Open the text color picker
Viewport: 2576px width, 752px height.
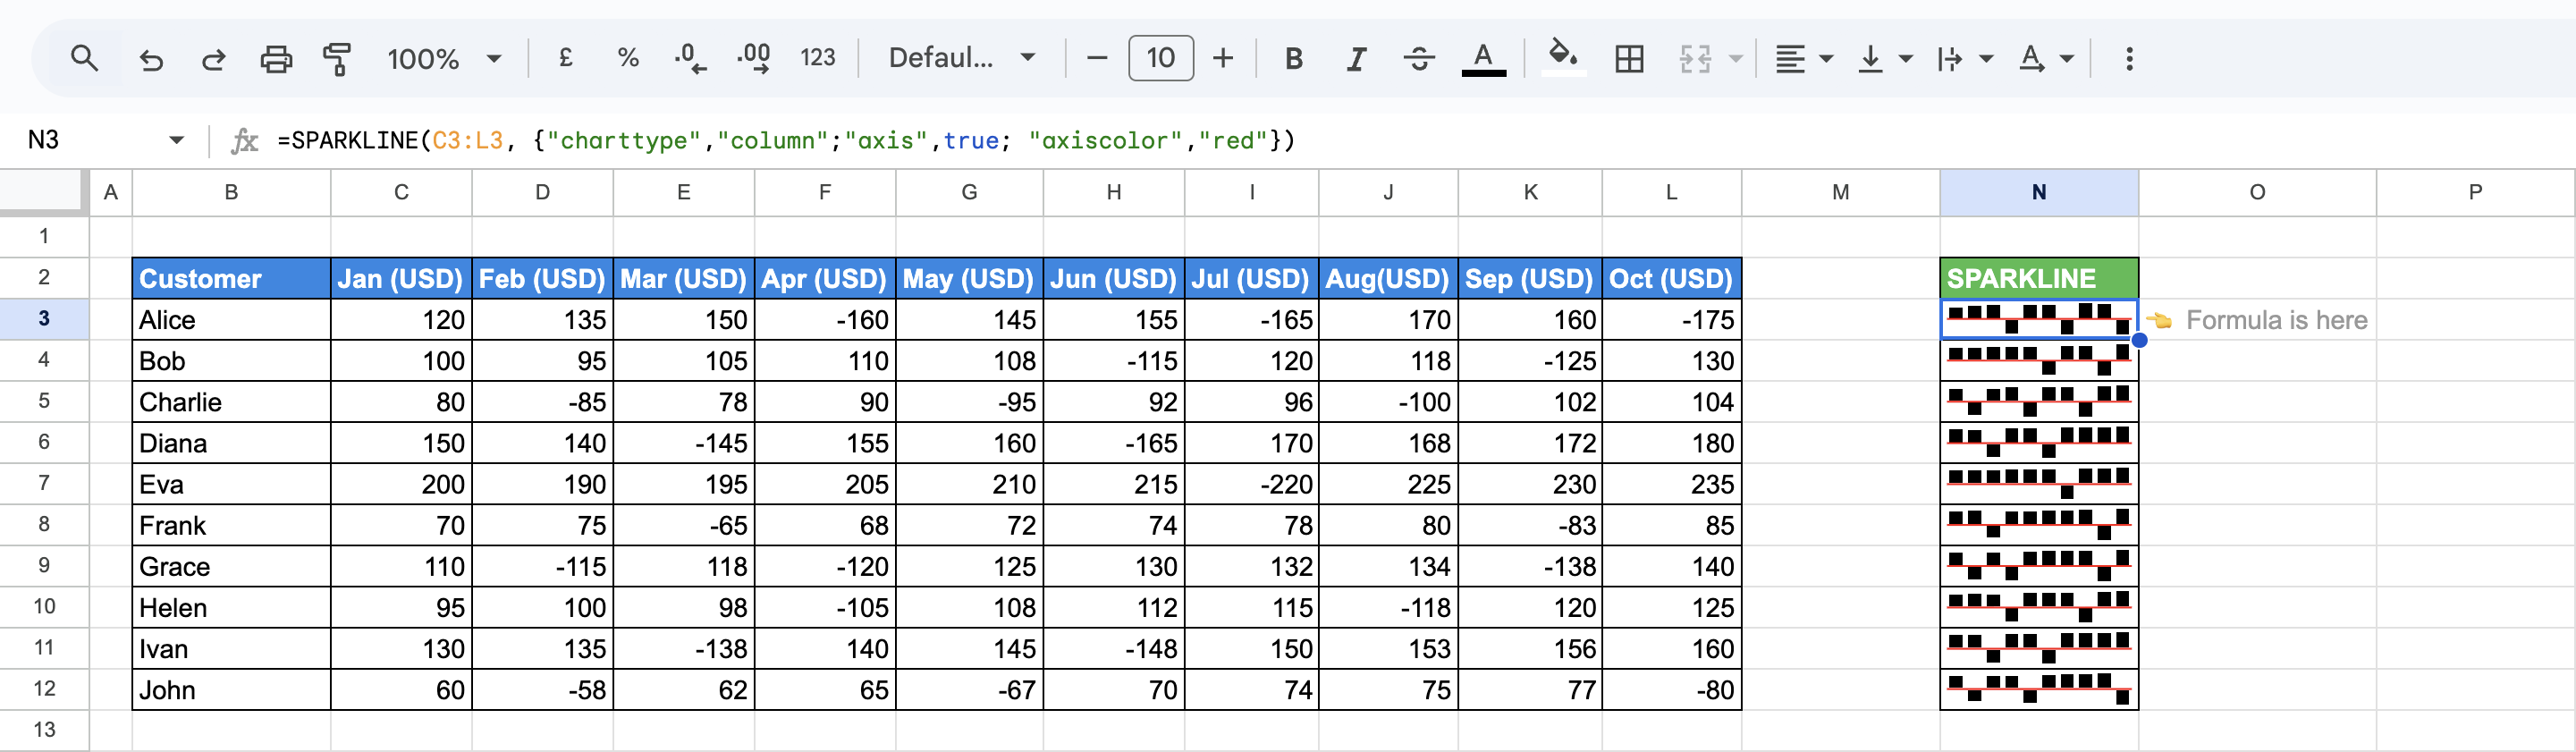click(1484, 59)
